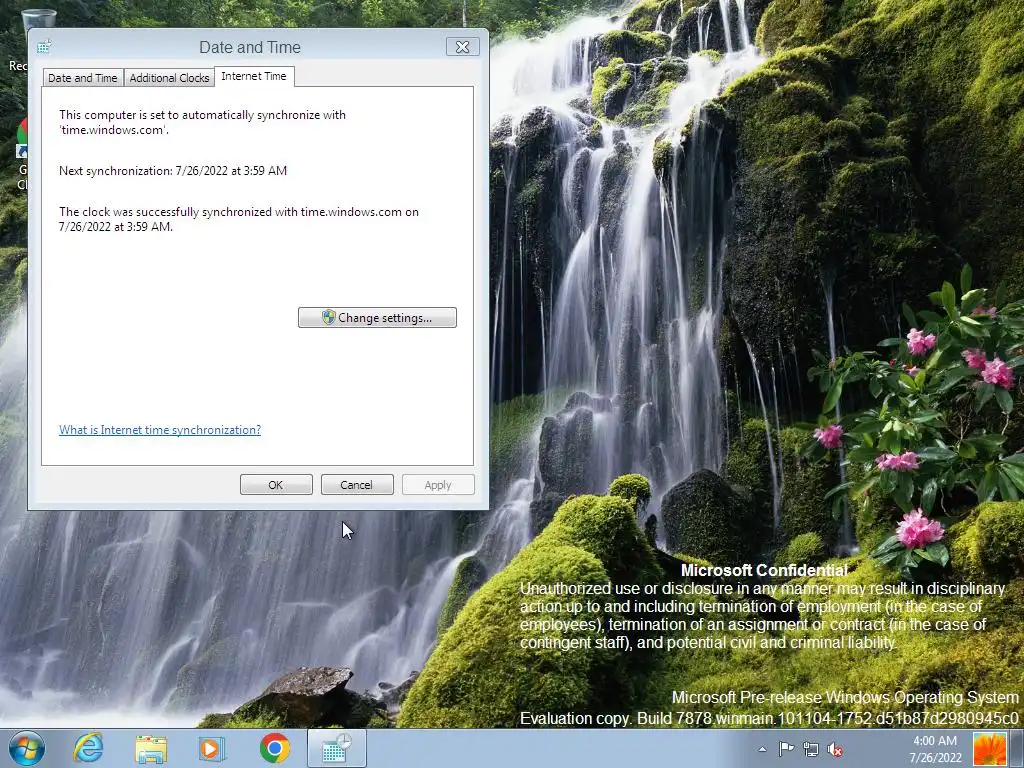Close the Date and Time dialog

tap(462, 47)
